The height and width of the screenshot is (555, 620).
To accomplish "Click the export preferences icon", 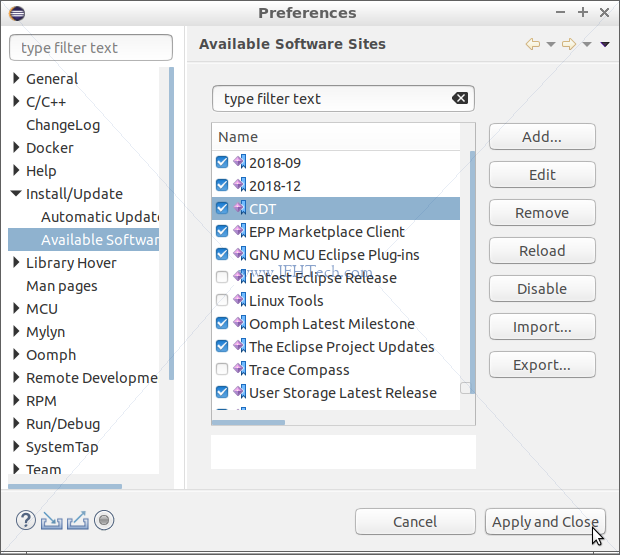I will [78, 520].
